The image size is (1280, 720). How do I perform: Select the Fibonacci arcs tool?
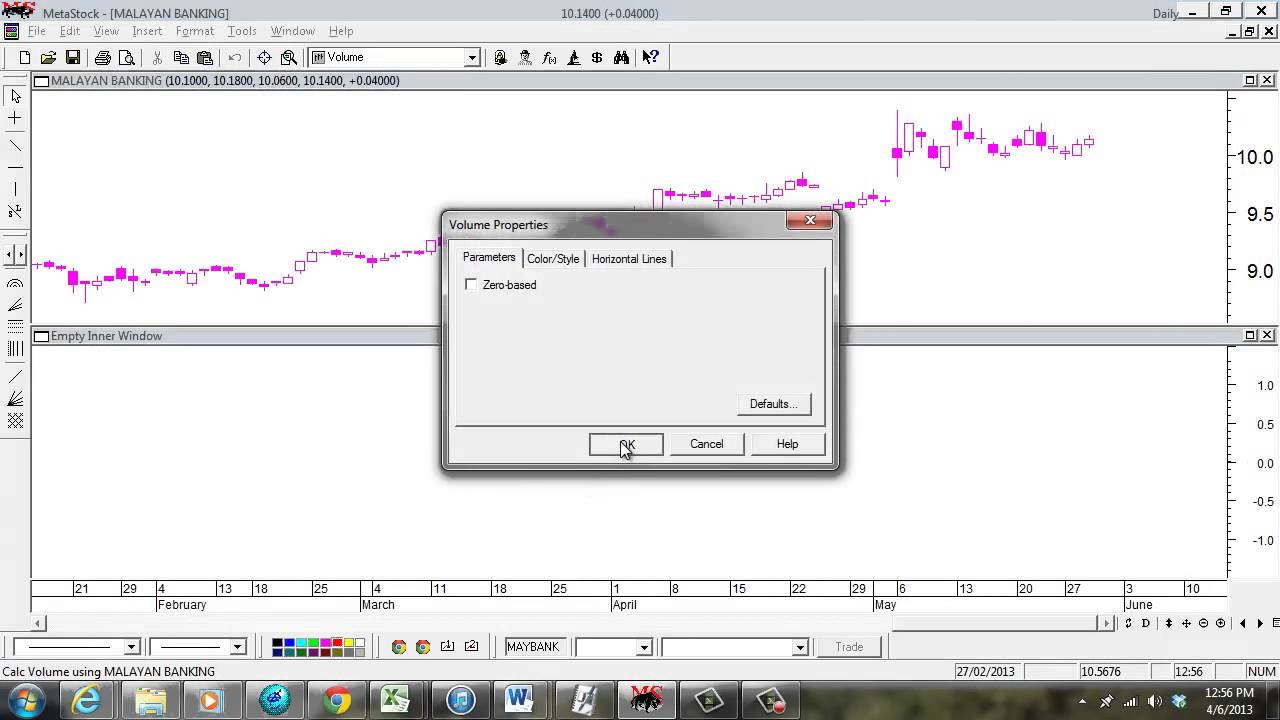click(15, 284)
